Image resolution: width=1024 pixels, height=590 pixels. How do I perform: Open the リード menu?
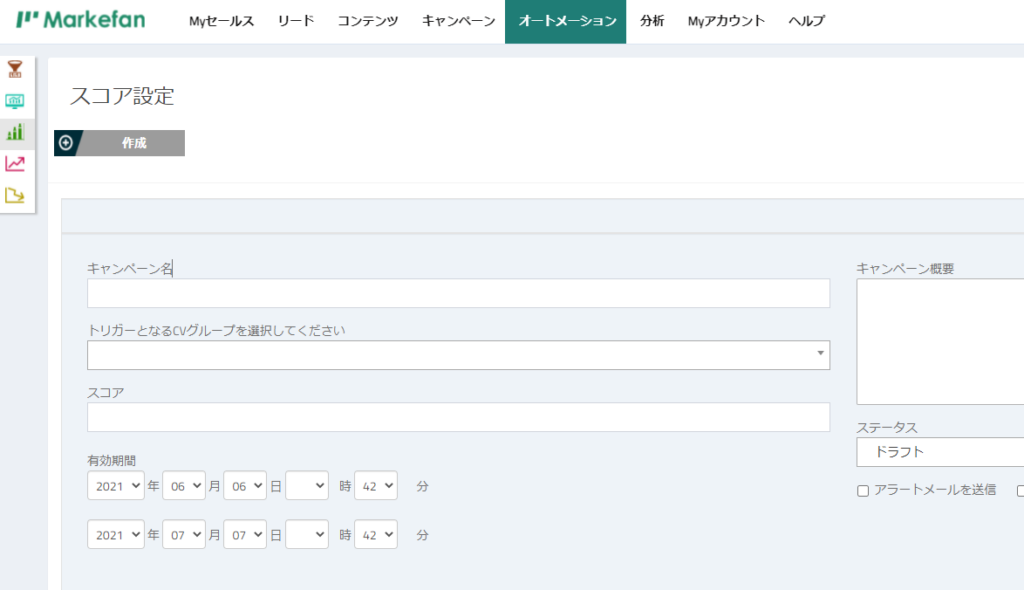click(x=296, y=21)
